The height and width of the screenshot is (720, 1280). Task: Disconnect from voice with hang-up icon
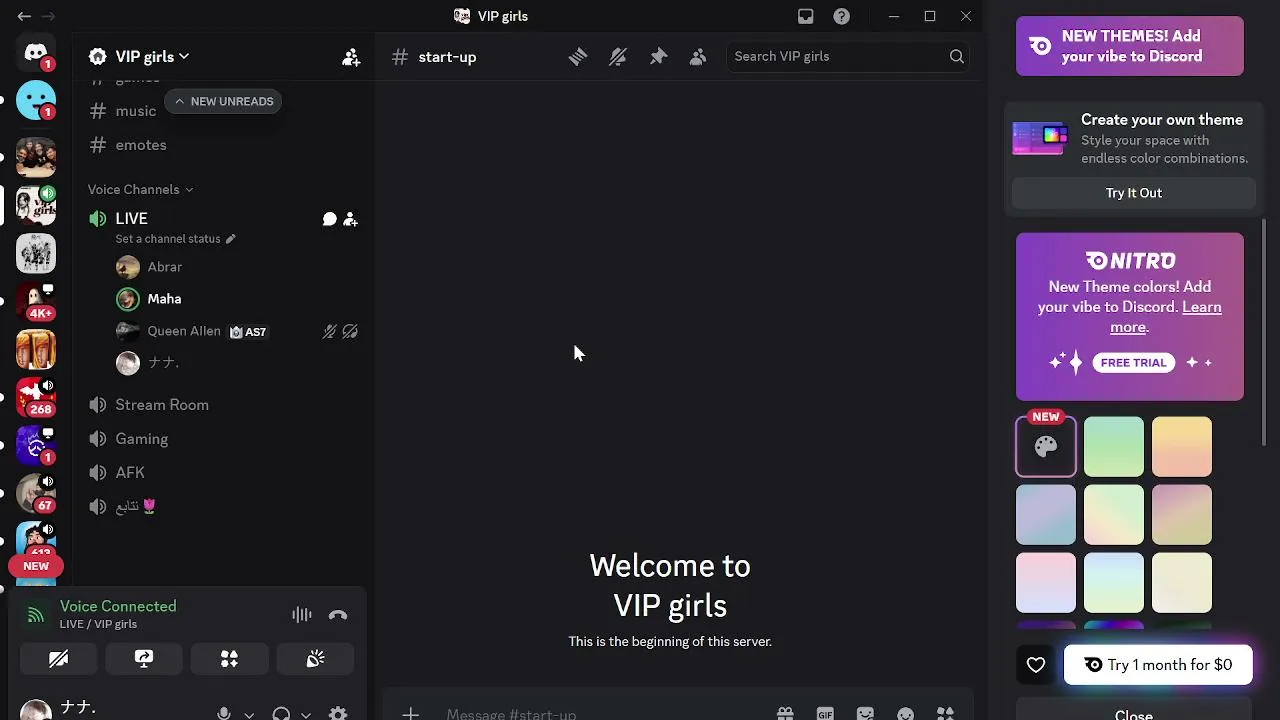(x=338, y=615)
